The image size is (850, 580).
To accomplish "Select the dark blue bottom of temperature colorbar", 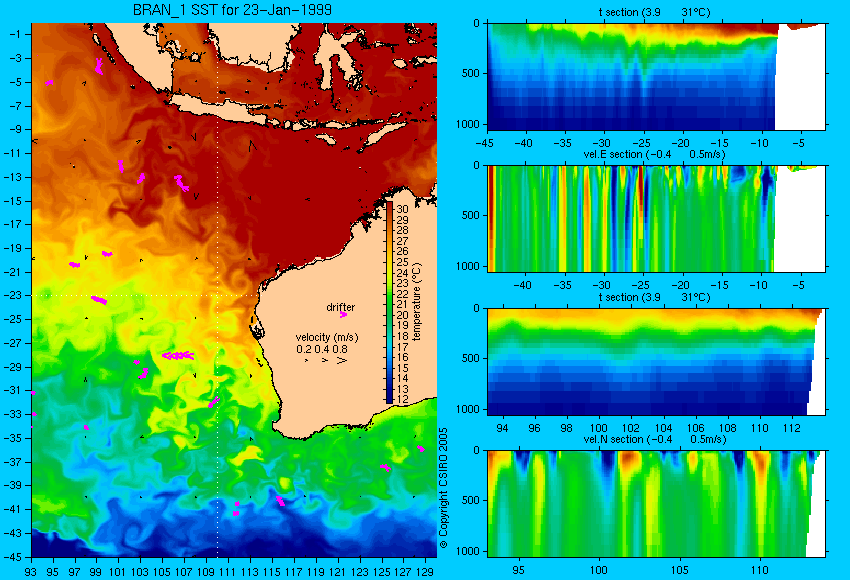I will coord(389,397).
